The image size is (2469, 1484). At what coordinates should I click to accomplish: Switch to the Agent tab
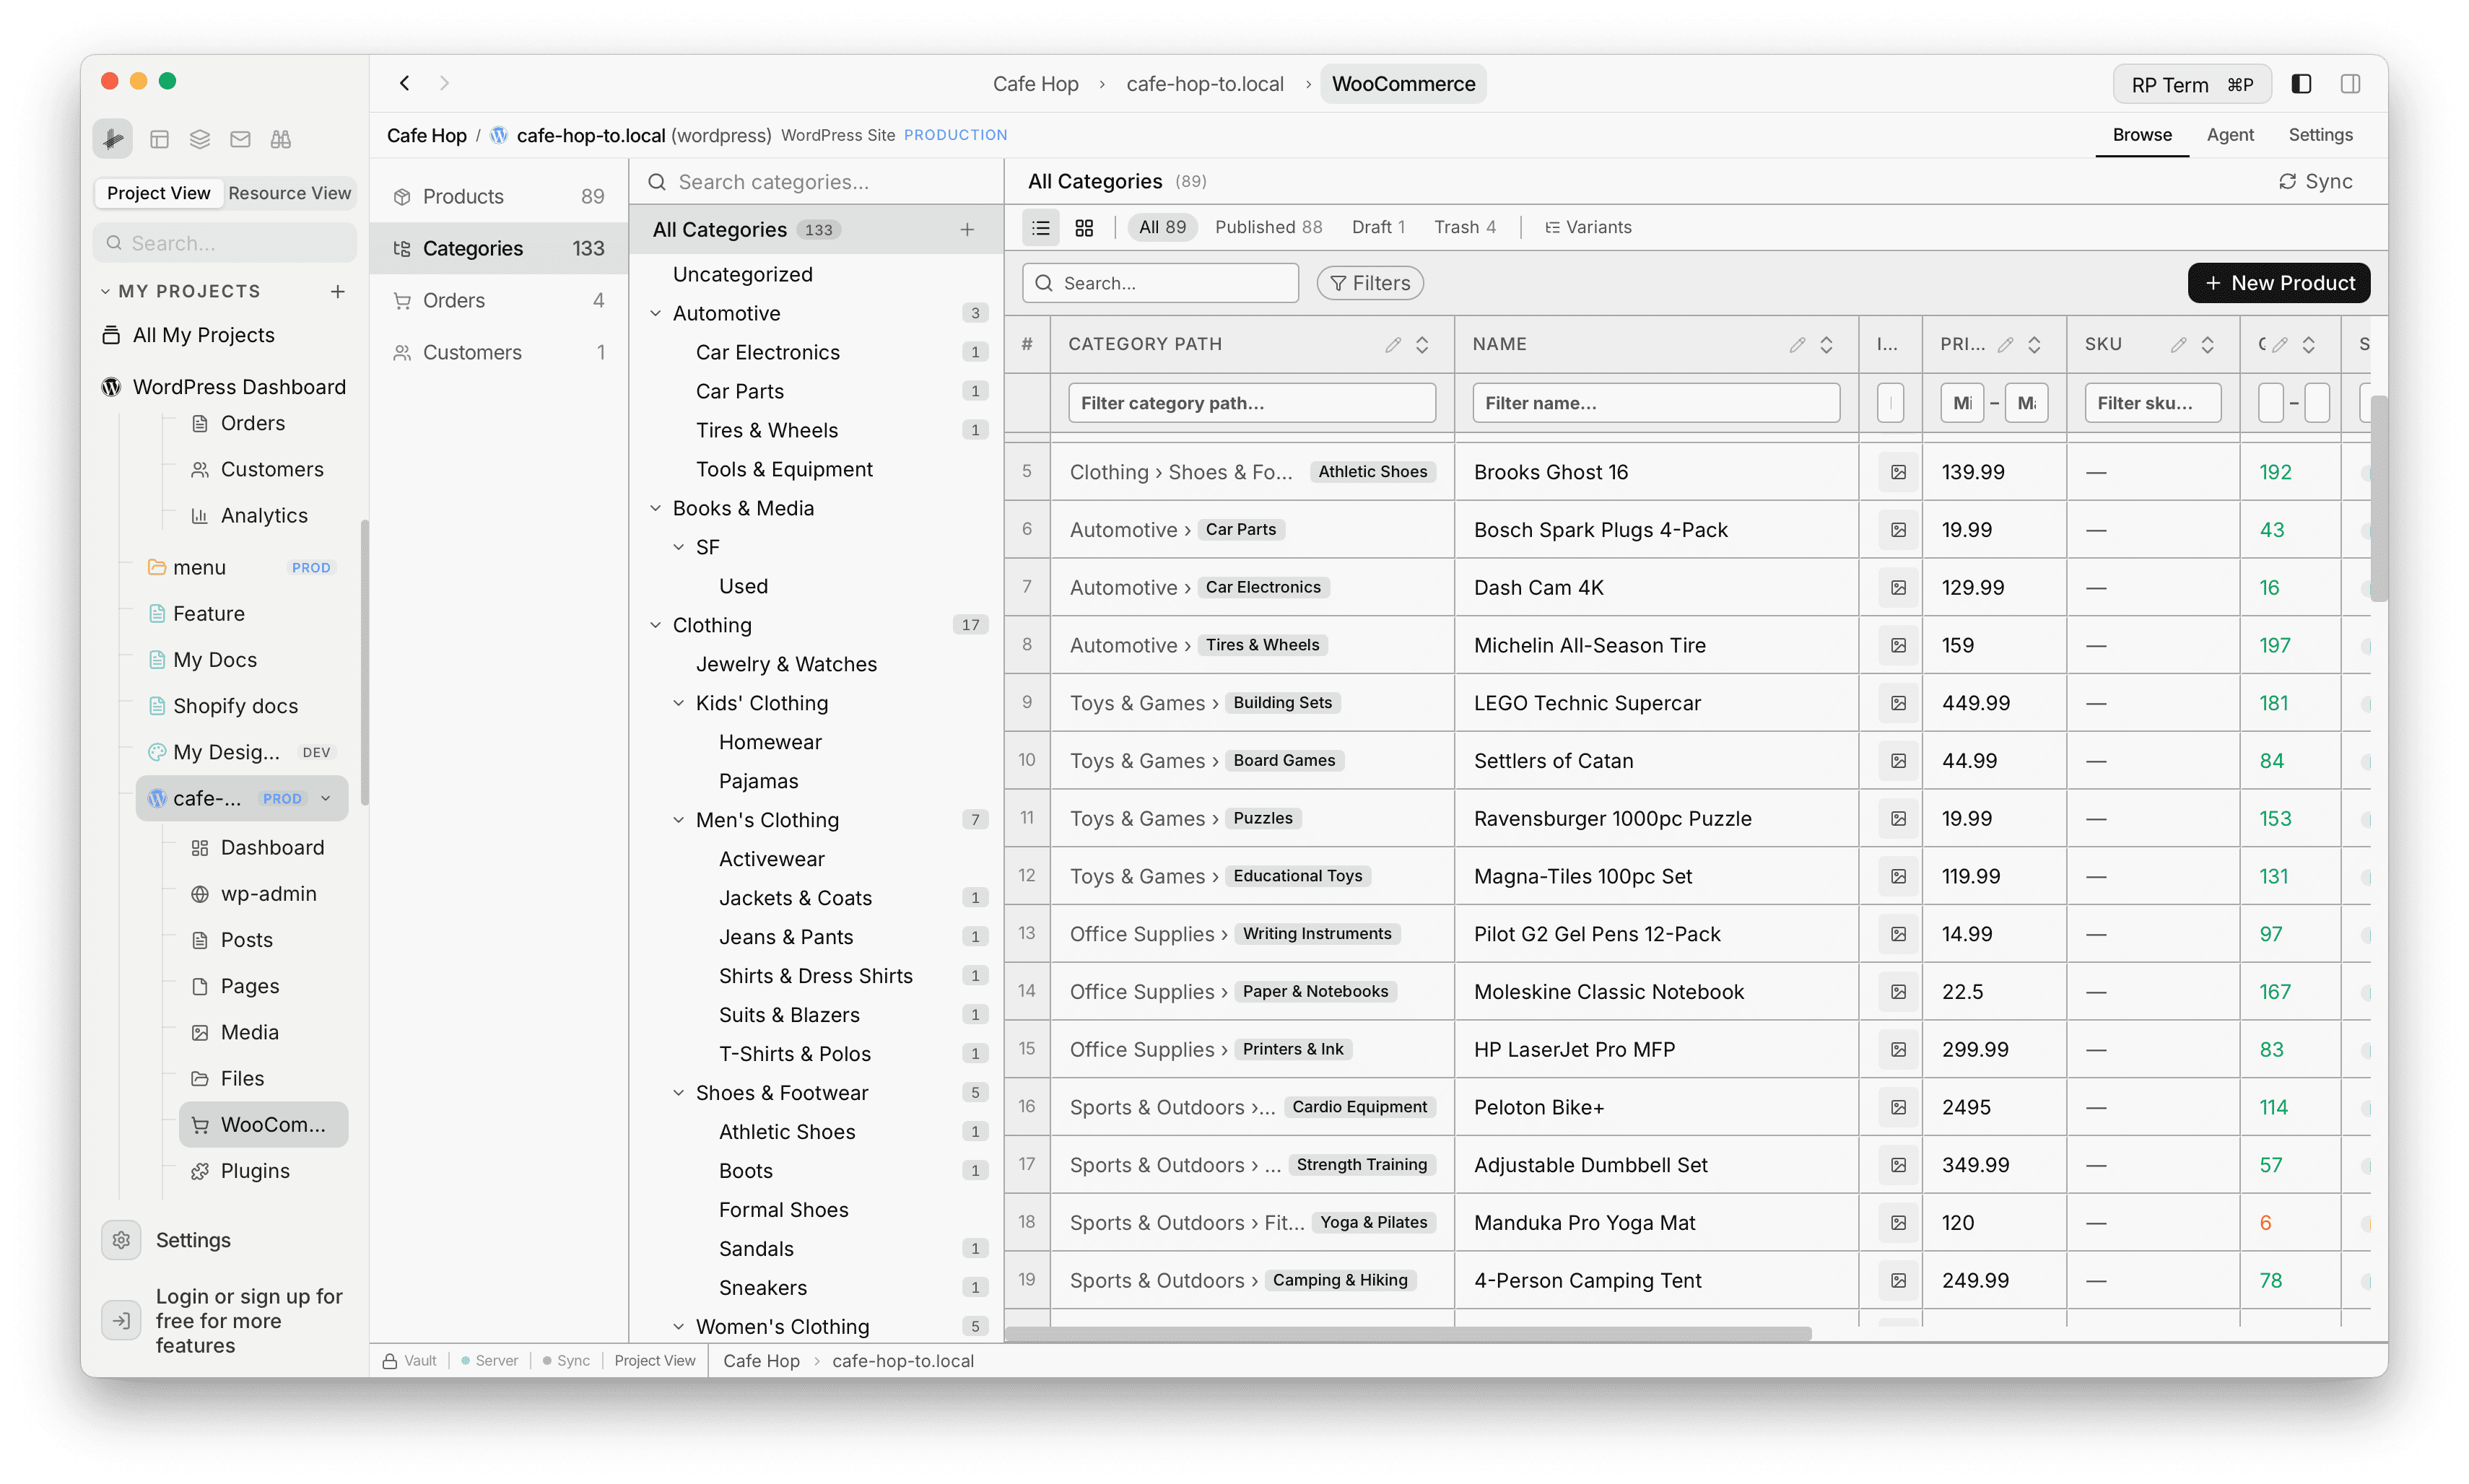tap(2230, 135)
